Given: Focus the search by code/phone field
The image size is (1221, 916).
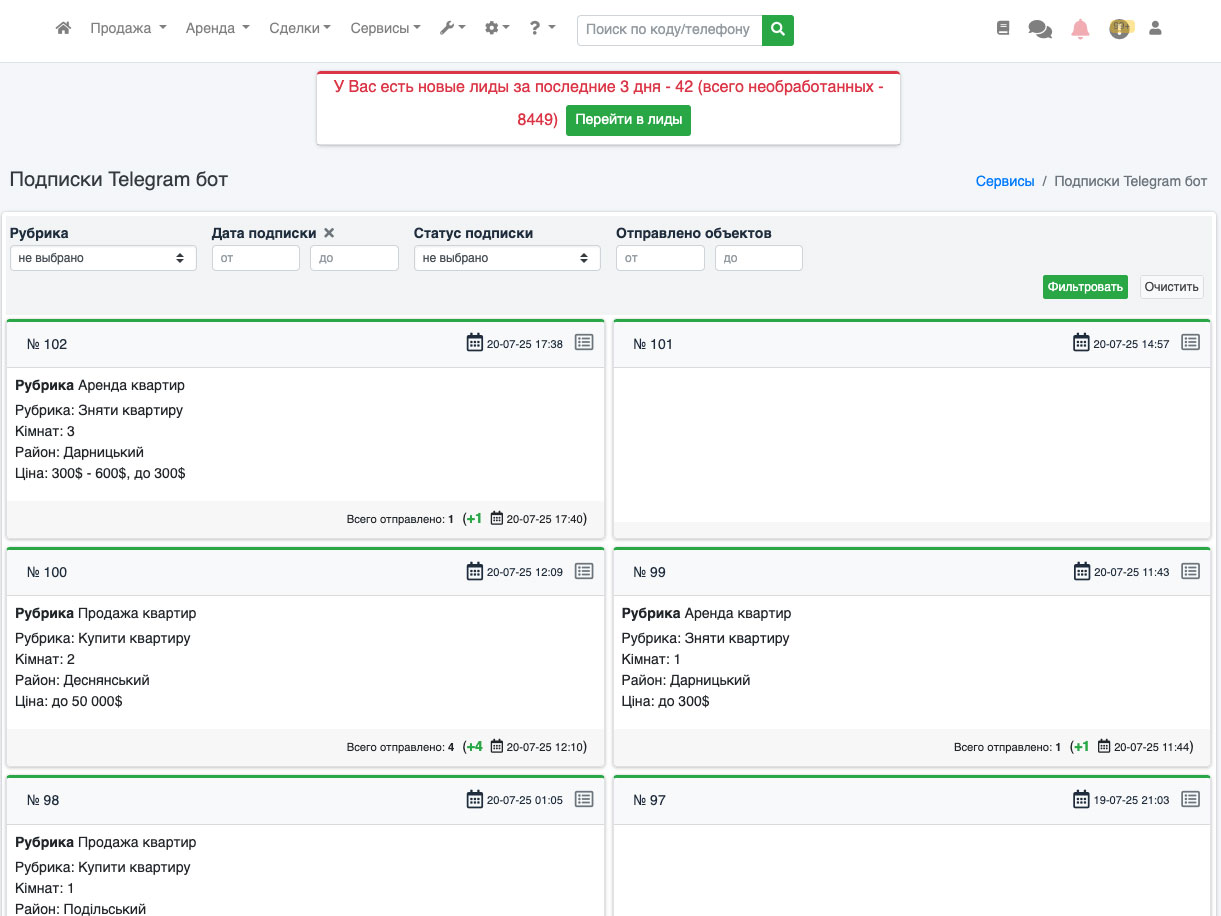Looking at the screenshot, I should point(669,30).
